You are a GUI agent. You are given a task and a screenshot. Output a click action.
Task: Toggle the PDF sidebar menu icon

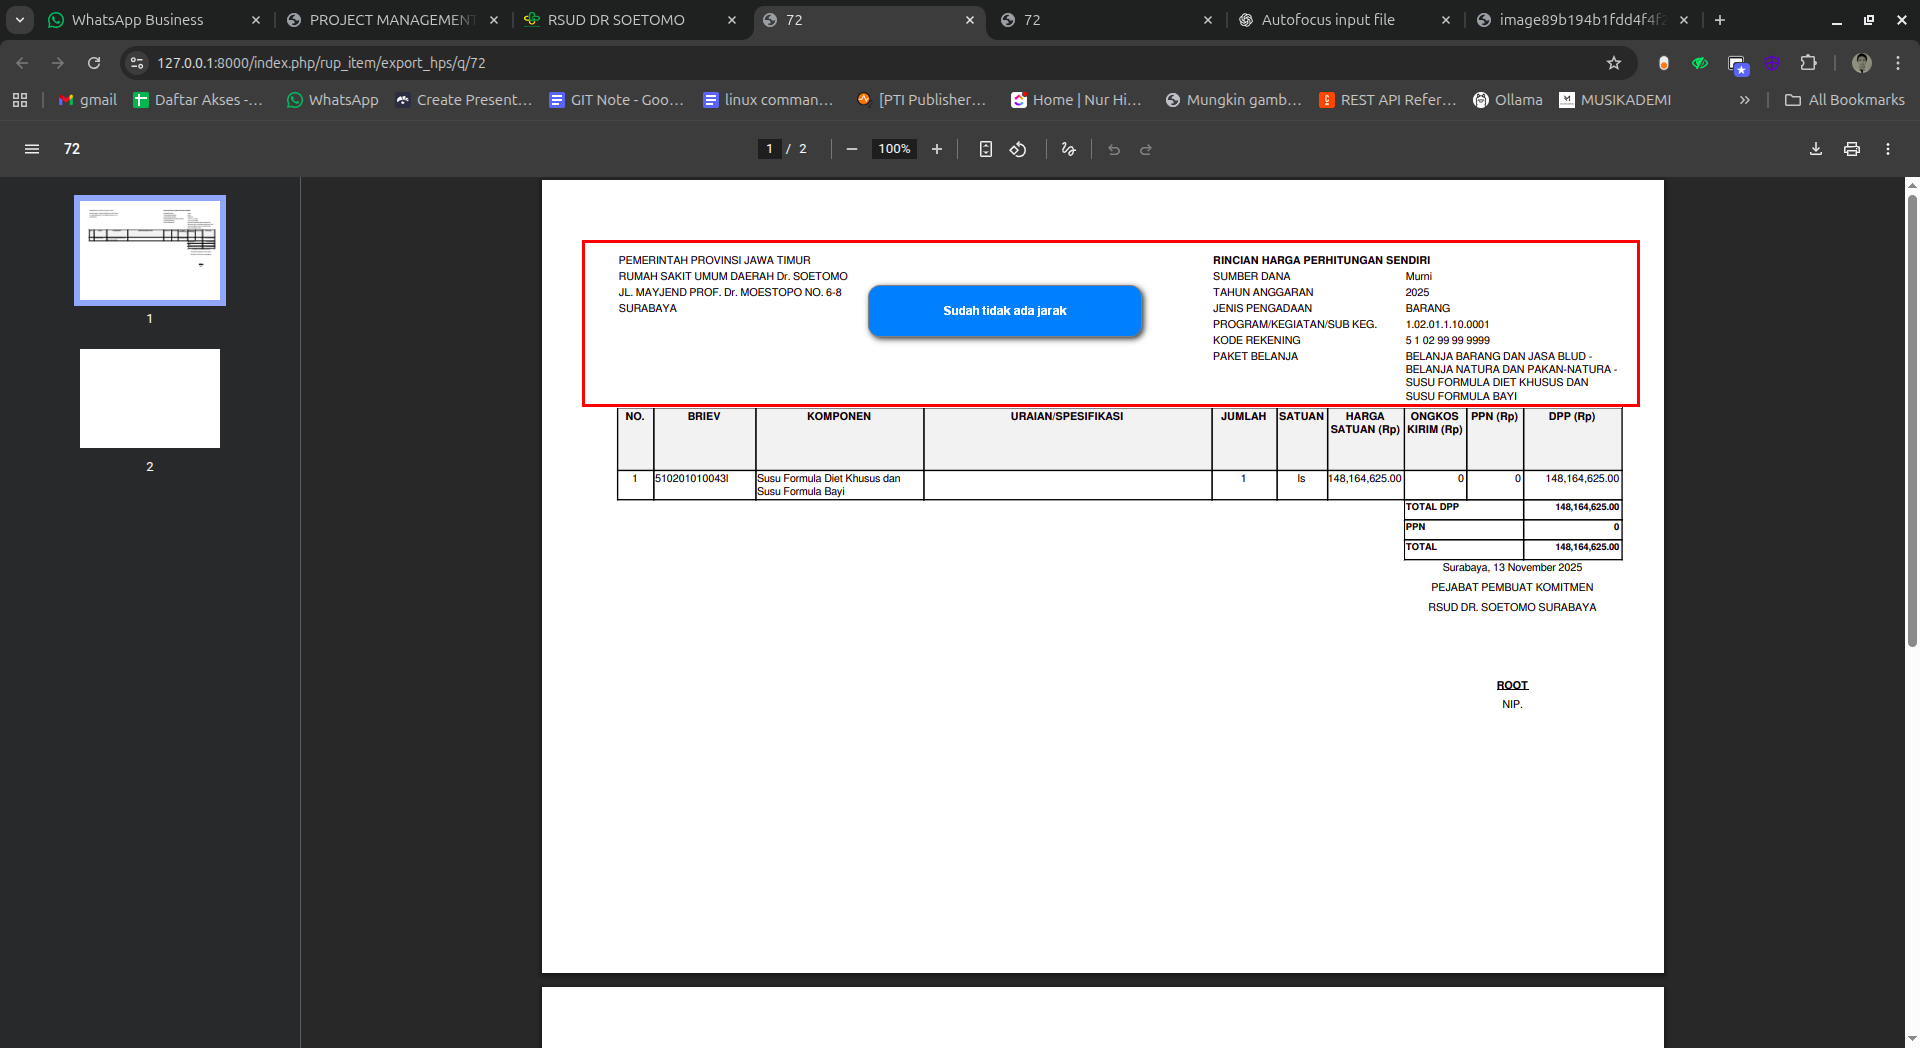pos(32,149)
